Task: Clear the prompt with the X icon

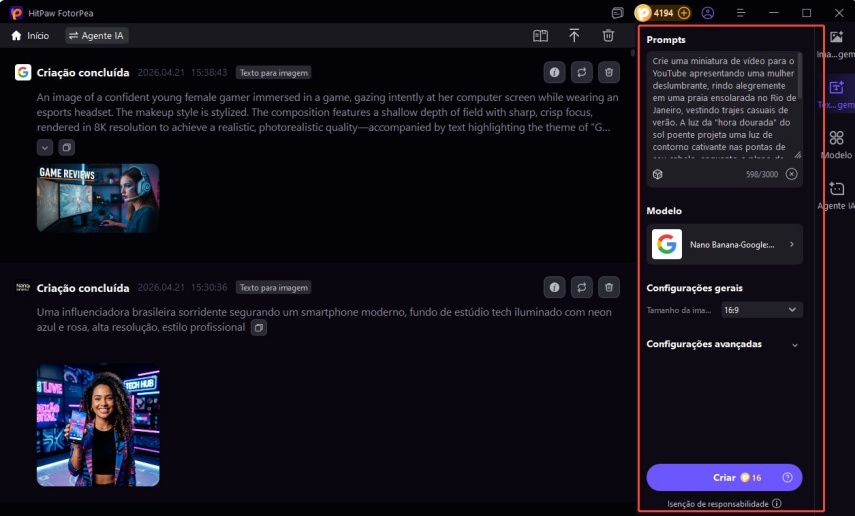Action: pos(791,174)
